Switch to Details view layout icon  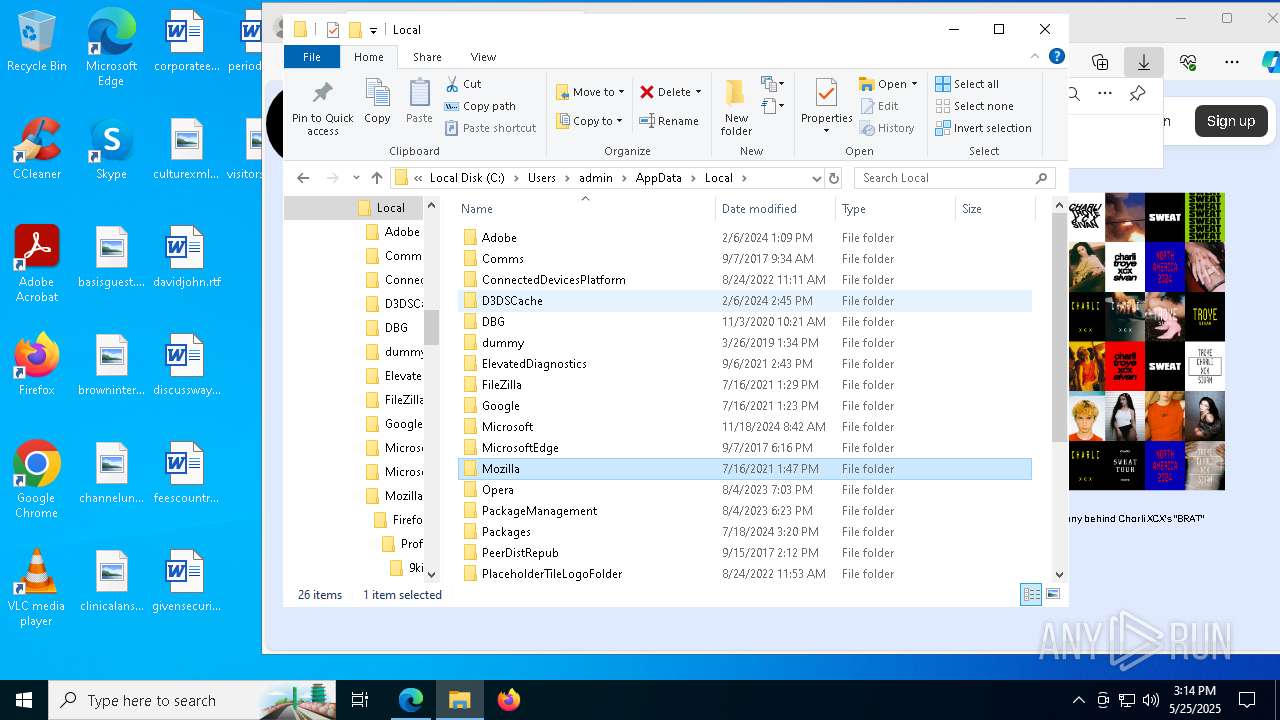coord(1031,594)
